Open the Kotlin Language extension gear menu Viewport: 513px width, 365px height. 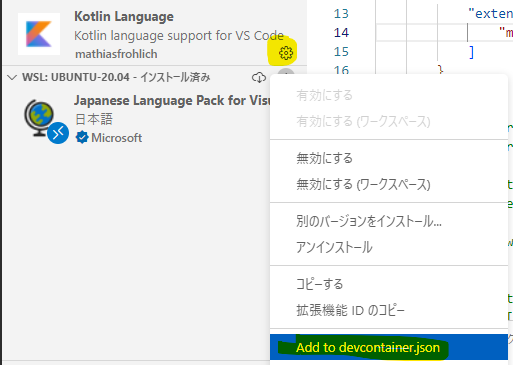[286, 53]
